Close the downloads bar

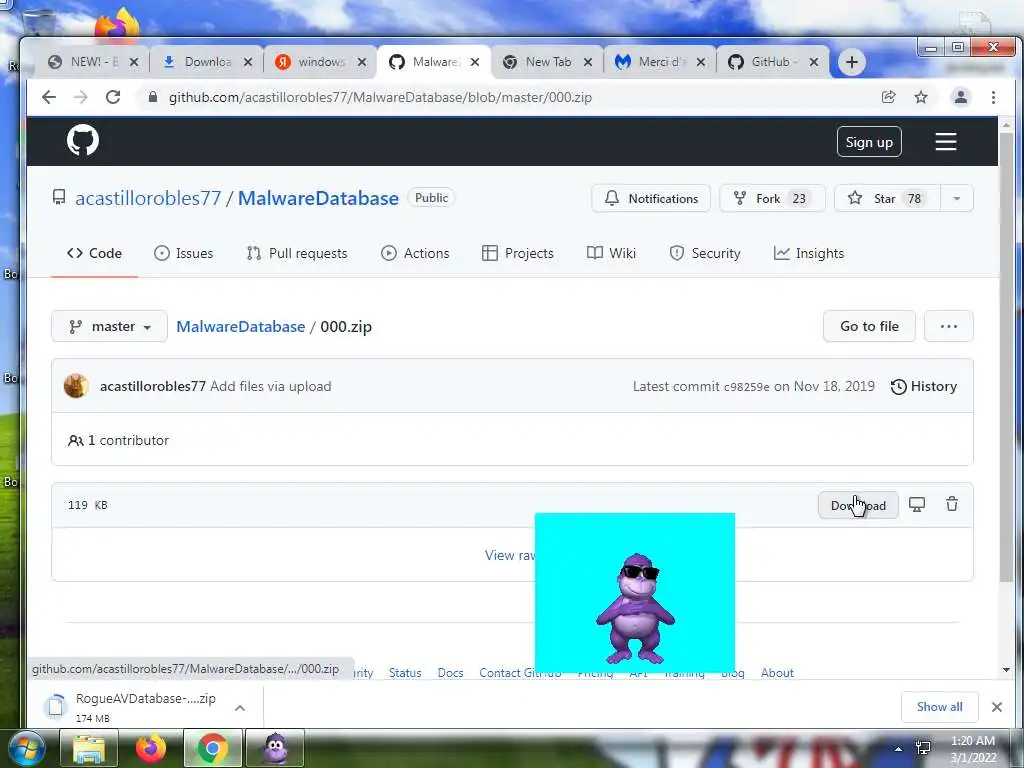pos(997,707)
